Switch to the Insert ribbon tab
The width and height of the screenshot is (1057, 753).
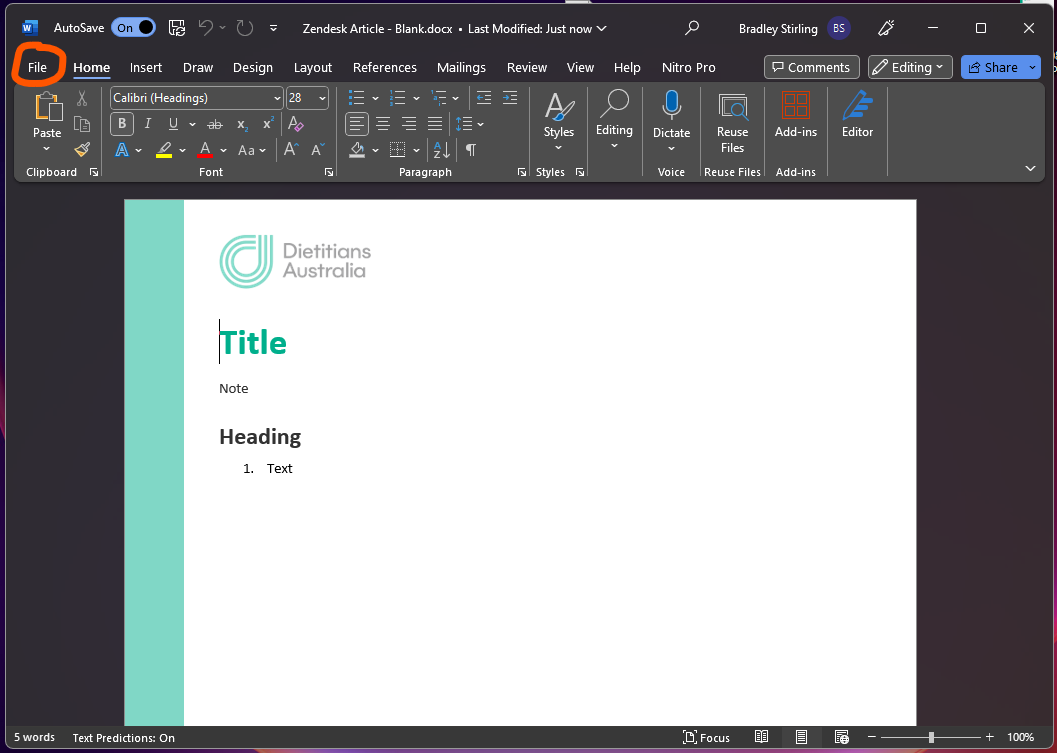point(146,67)
